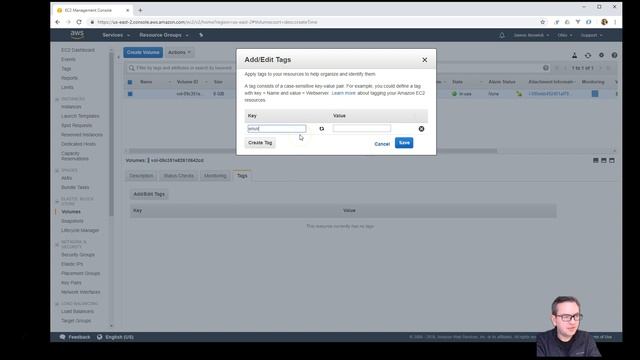Viewport: 640px width, 360px height.
Task: Open Events in the sidebar
Action: [68, 59]
